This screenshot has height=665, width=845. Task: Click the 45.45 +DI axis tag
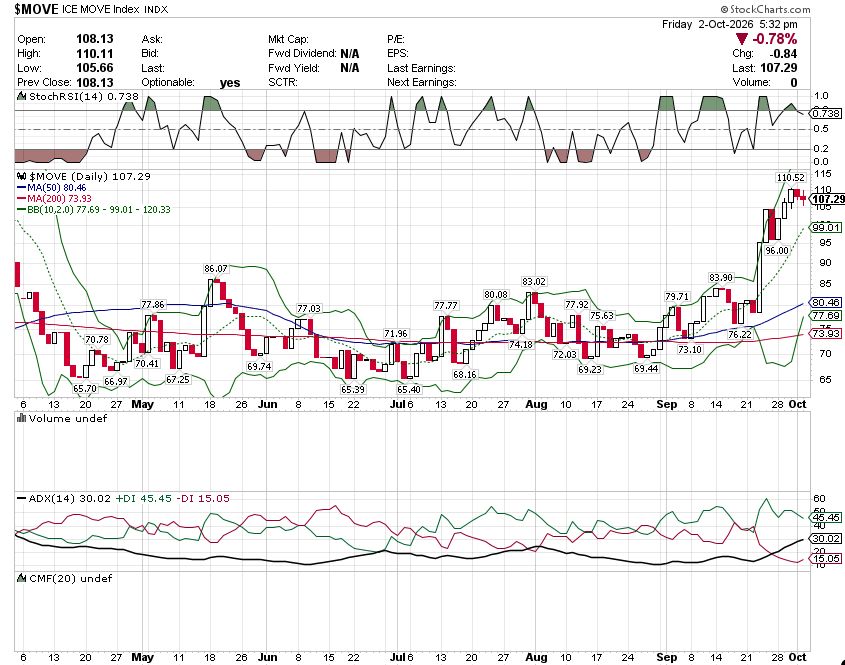pos(826,518)
